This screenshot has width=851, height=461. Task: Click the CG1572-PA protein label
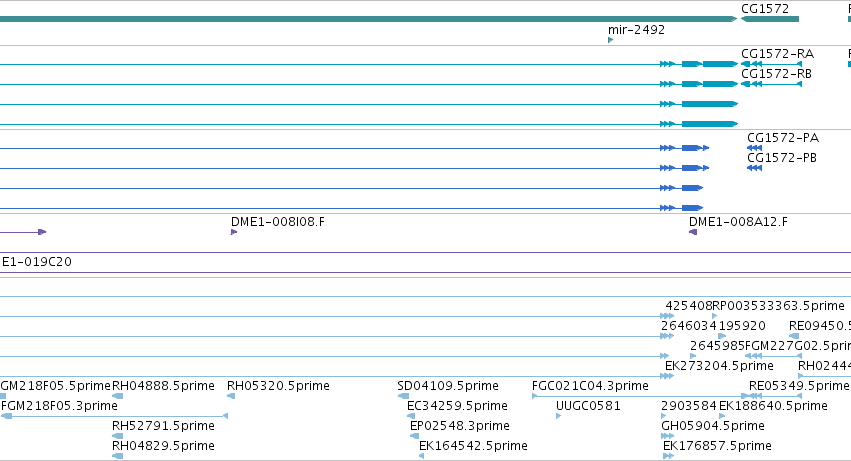[783, 138]
